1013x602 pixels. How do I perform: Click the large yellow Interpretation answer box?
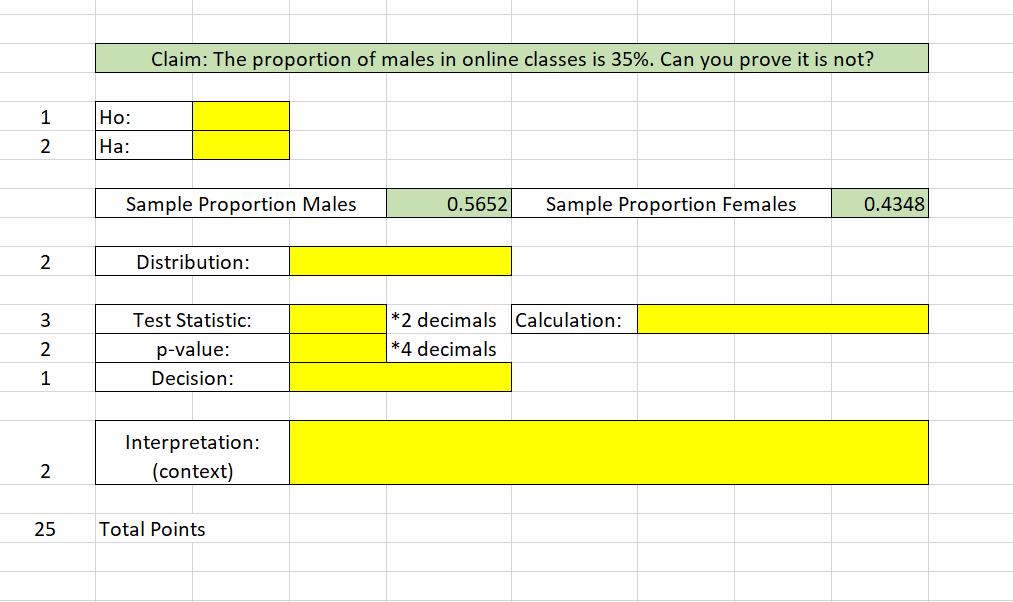click(609, 451)
